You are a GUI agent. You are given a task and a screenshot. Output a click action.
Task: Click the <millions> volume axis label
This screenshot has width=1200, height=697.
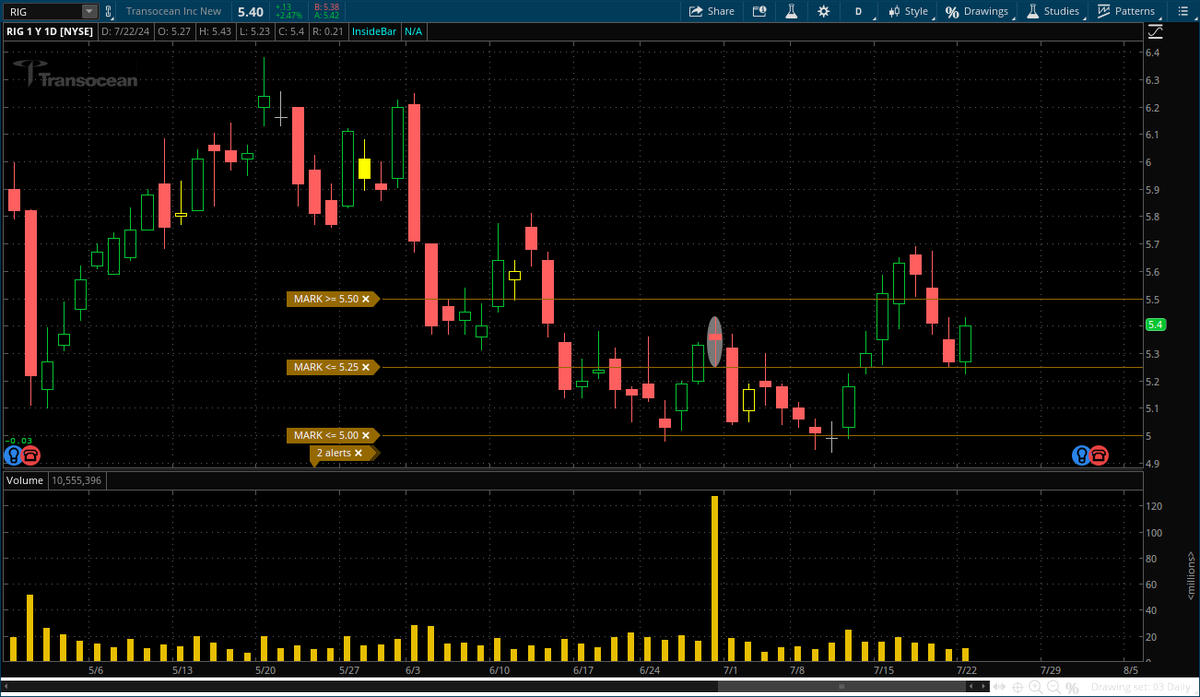[x=1190, y=575]
